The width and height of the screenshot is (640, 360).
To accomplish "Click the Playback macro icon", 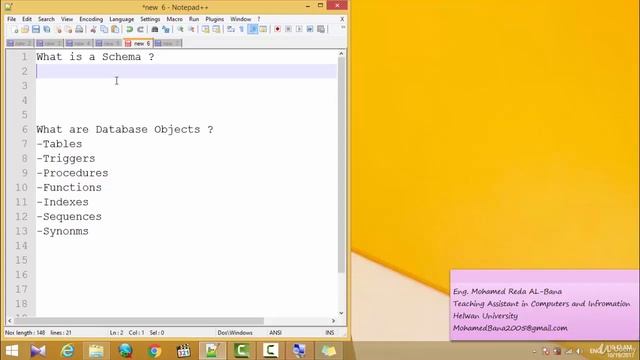I will click(299, 29).
